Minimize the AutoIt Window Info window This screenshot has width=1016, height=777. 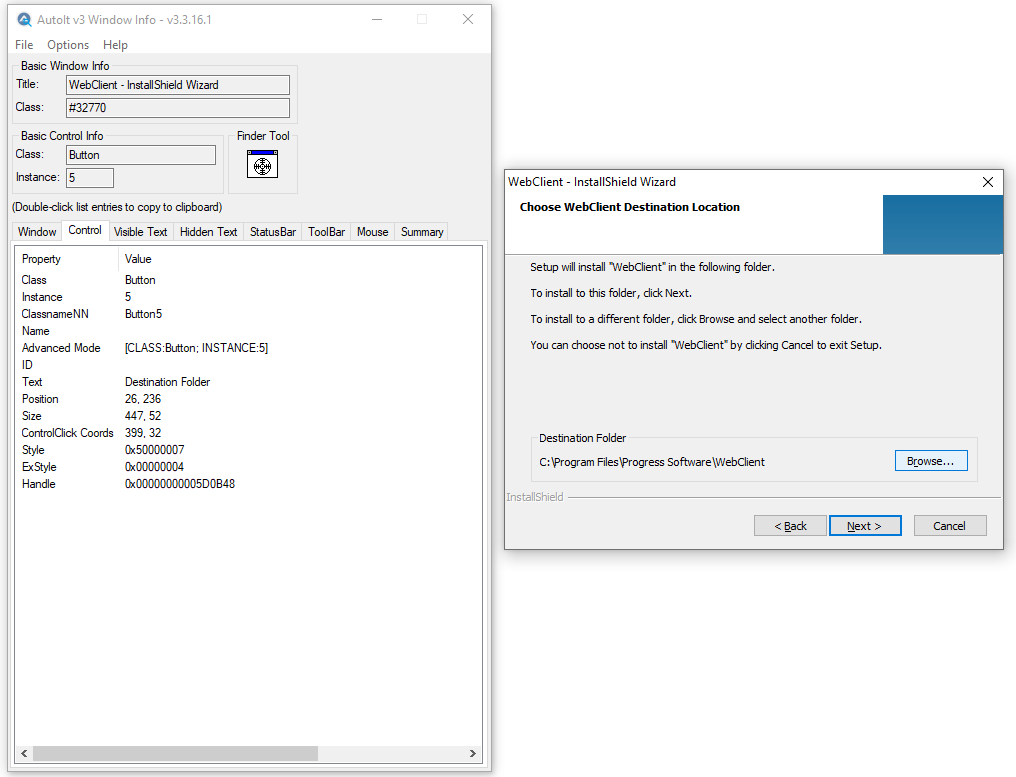377,19
